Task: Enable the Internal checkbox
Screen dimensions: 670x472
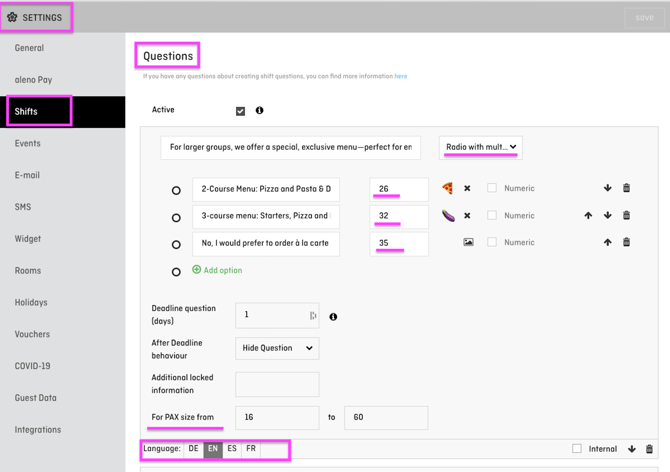Action: (577, 449)
